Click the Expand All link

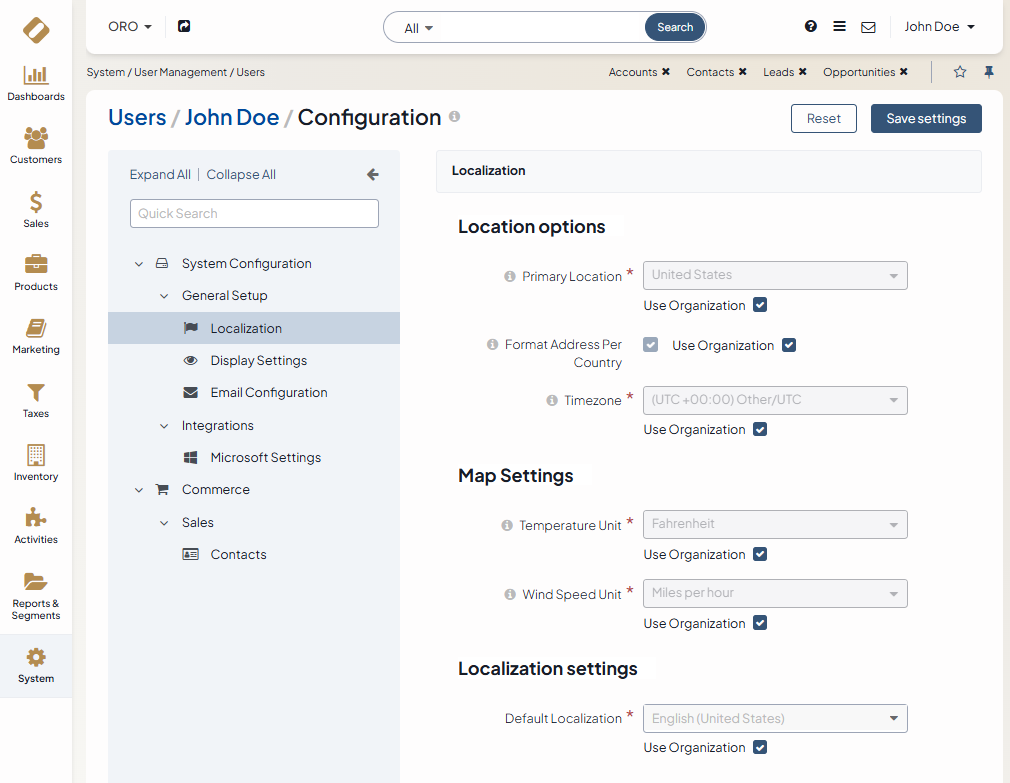point(160,175)
